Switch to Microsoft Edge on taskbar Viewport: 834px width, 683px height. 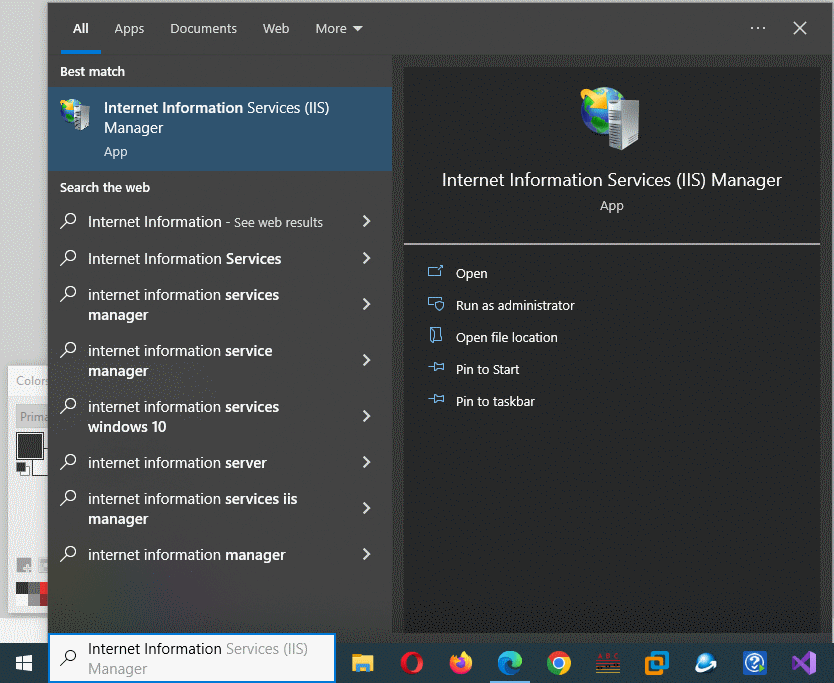[x=510, y=663]
